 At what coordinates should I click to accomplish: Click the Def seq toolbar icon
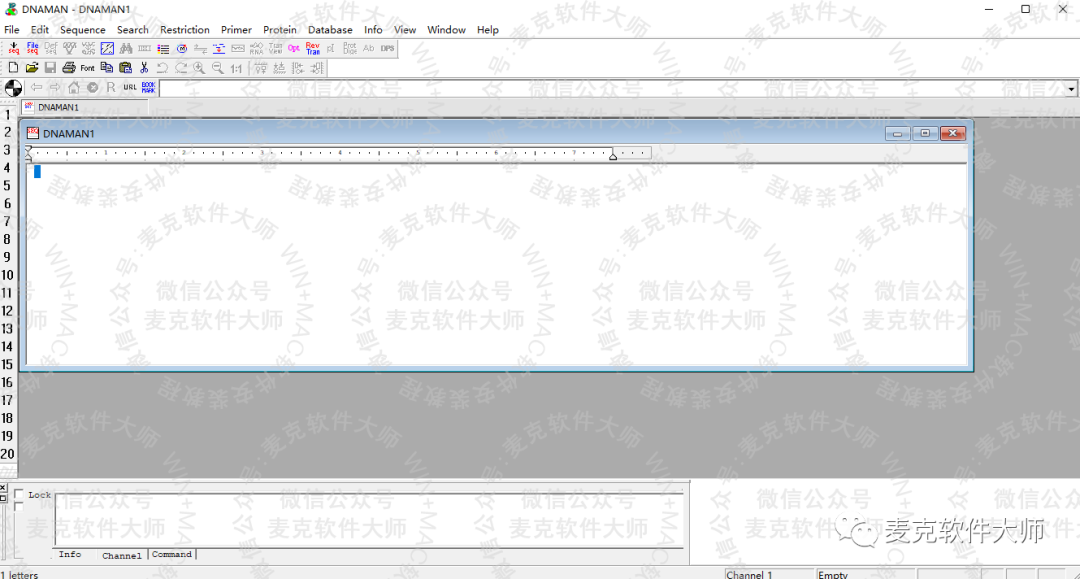pos(51,48)
